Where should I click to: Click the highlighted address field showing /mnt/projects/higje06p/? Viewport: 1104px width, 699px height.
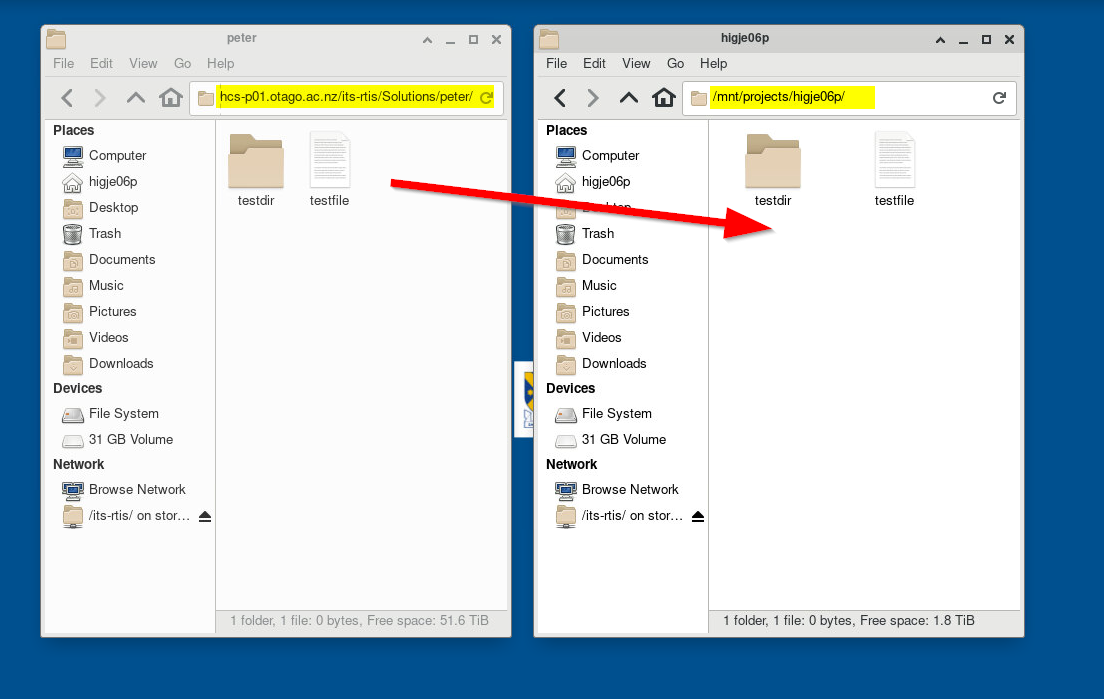(x=790, y=98)
